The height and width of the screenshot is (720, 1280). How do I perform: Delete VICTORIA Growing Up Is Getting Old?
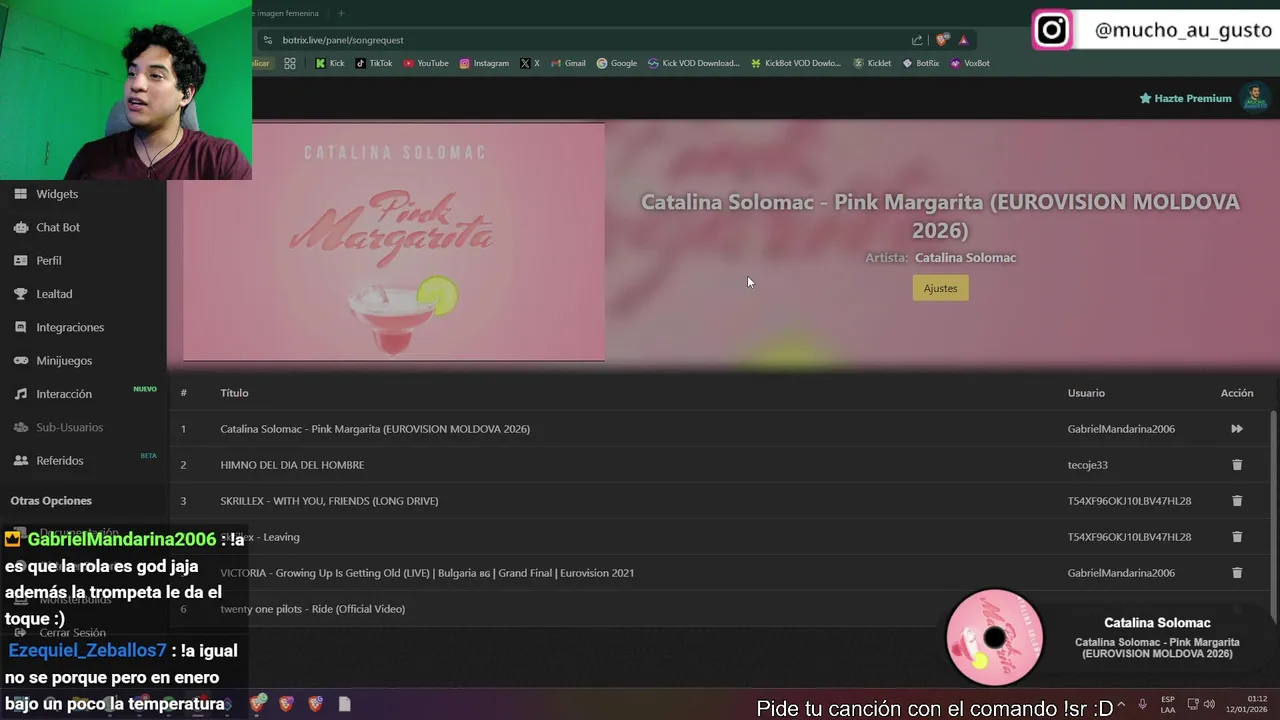pos(1237,573)
